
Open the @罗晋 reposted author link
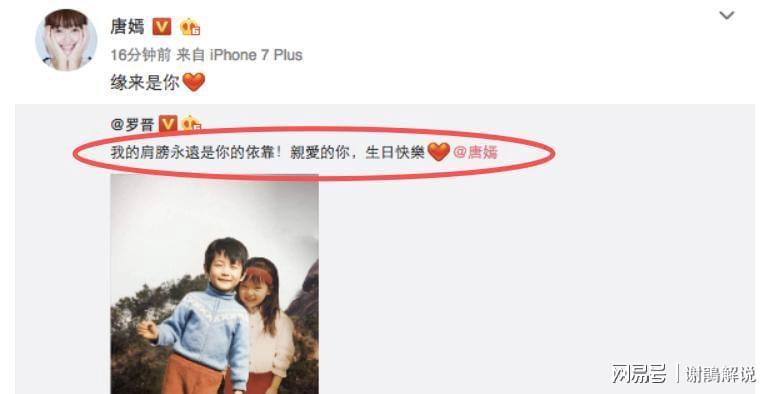click(132, 125)
